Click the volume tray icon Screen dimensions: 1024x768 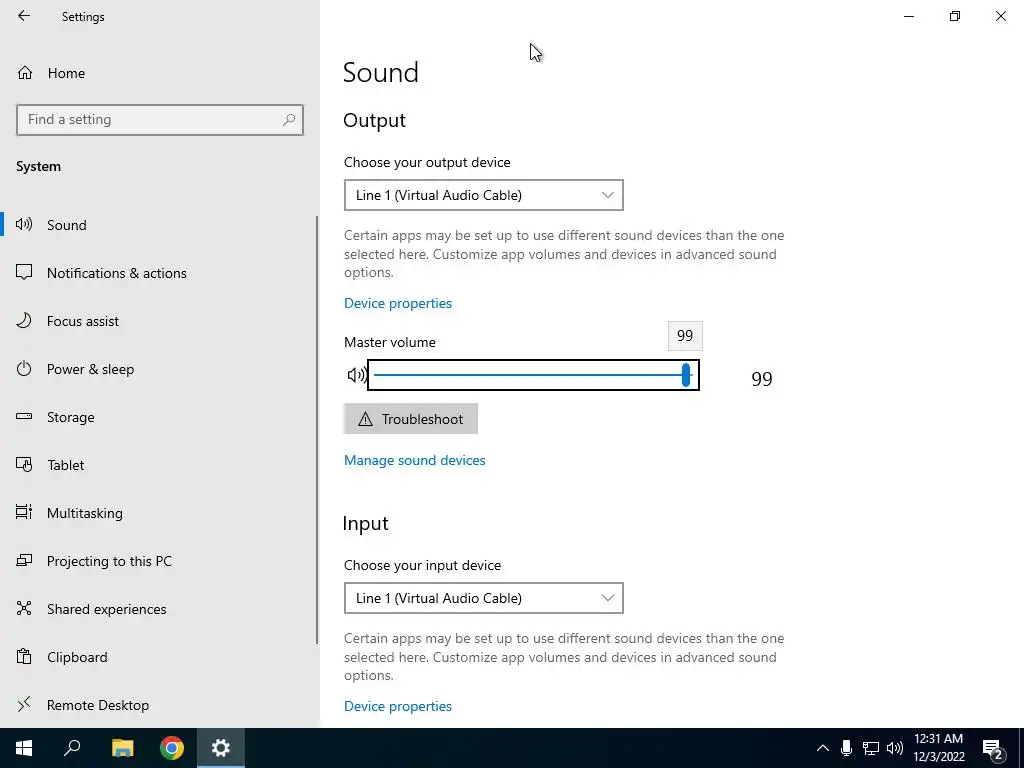(895, 748)
